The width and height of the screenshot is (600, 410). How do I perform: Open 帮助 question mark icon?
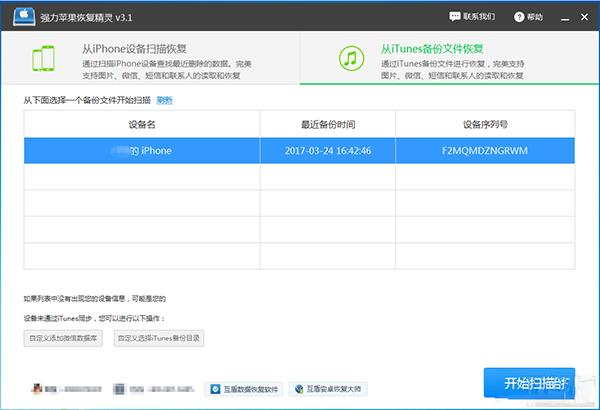pos(518,17)
